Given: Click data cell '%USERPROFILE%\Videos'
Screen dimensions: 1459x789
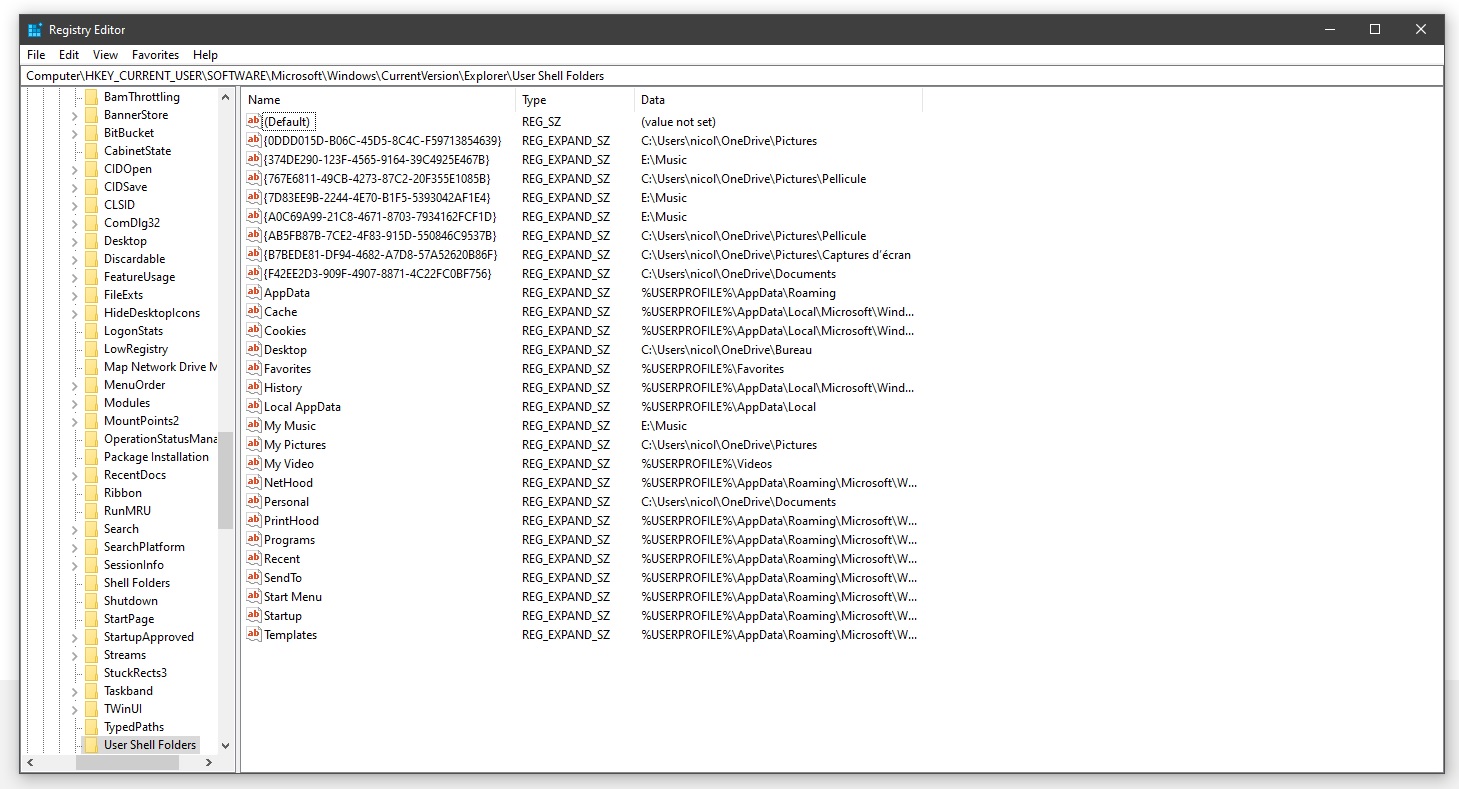Looking at the screenshot, I should [x=707, y=464].
